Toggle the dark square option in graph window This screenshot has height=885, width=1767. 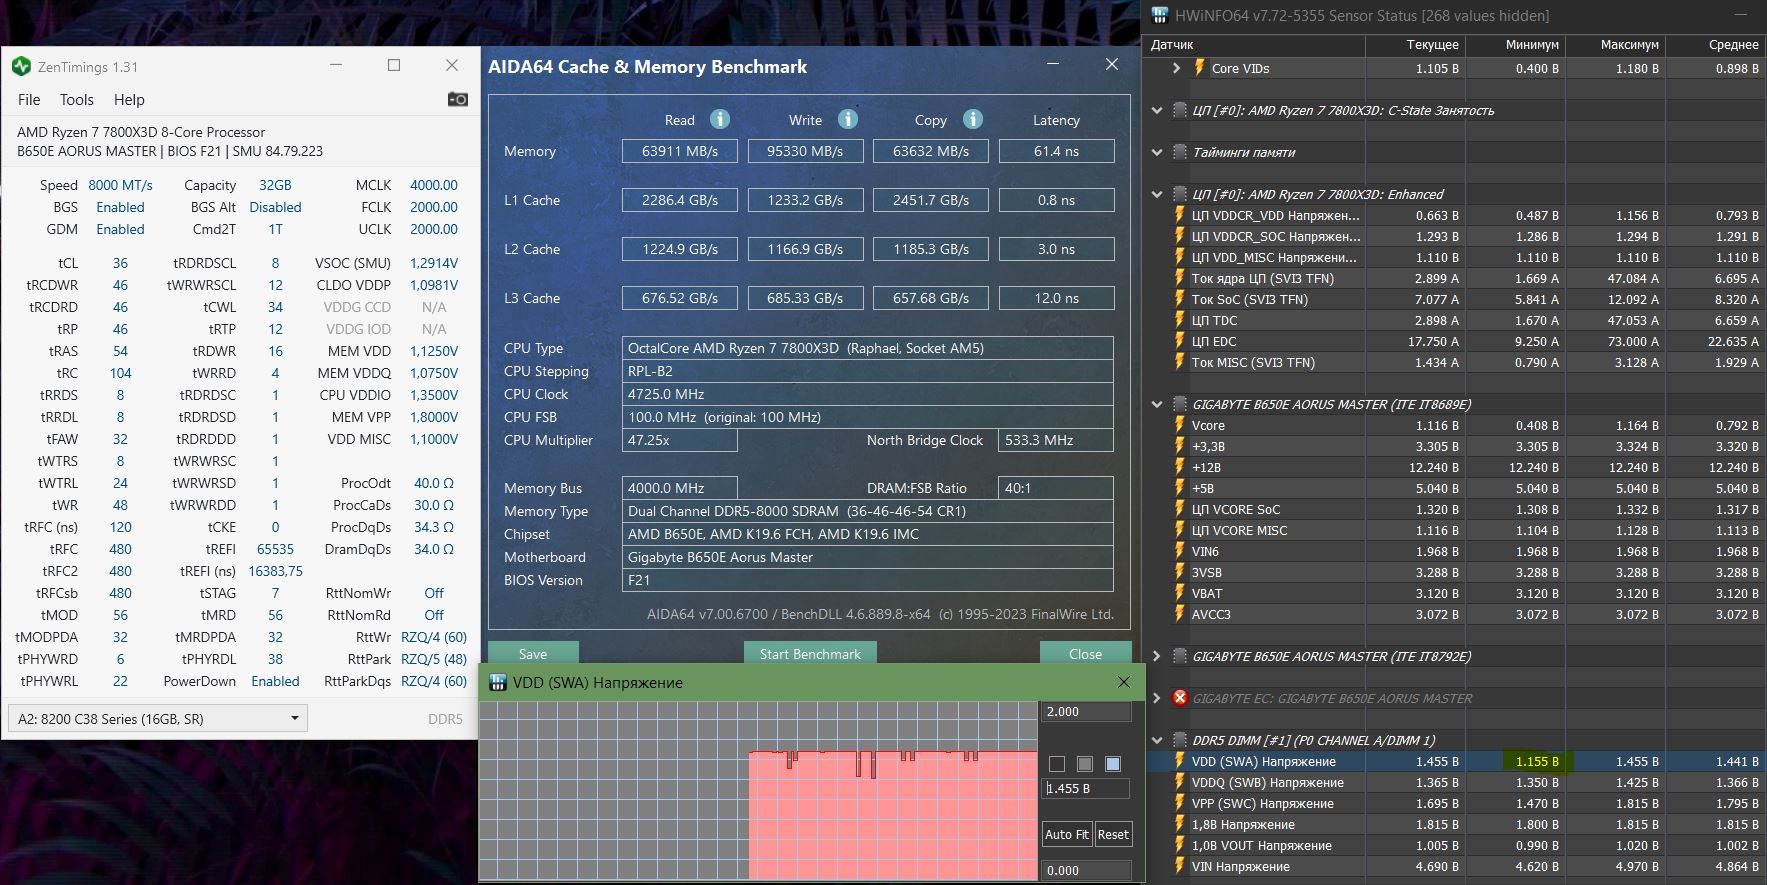[1057, 764]
